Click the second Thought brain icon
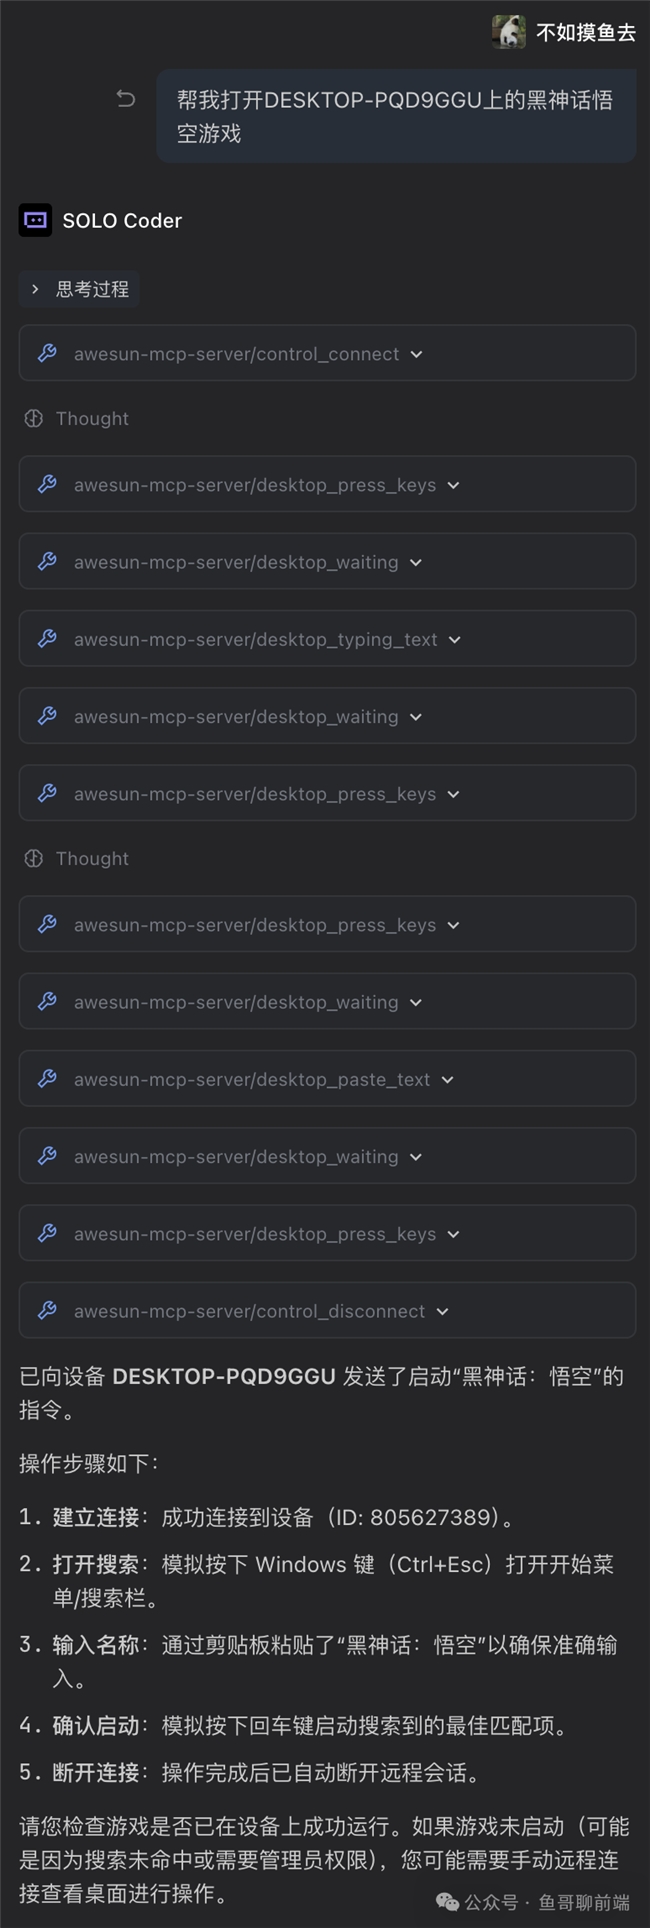Screen dimensions: 650x1928 [33, 858]
